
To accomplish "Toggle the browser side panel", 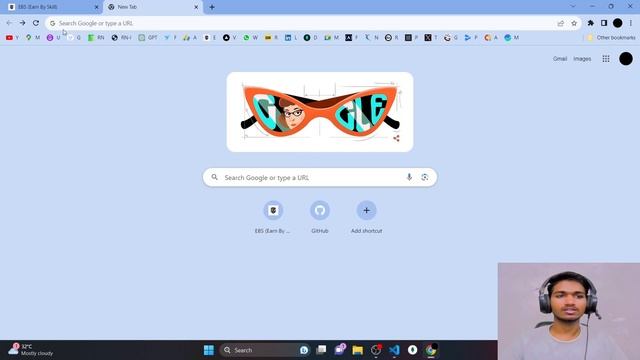I will (604, 23).
